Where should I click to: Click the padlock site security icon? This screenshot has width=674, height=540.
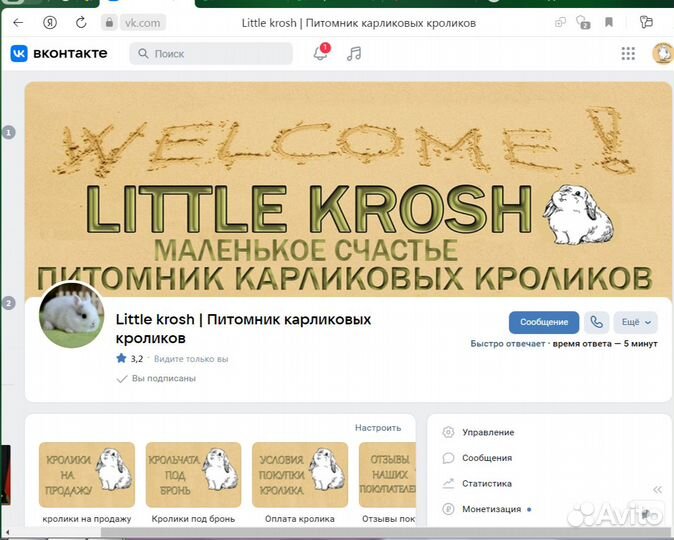(109, 23)
